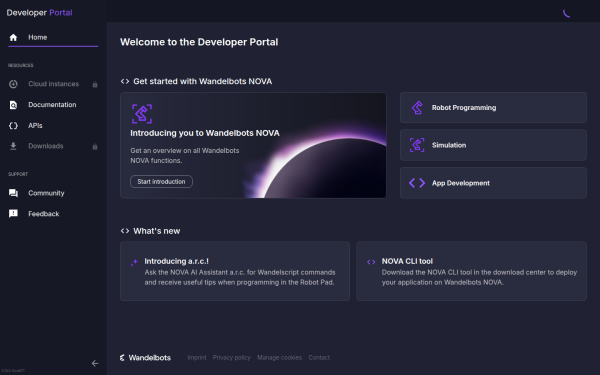This screenshot has width=600, height=375.
Task: Open APIs sidebar entry
Action: coord(53,126)
